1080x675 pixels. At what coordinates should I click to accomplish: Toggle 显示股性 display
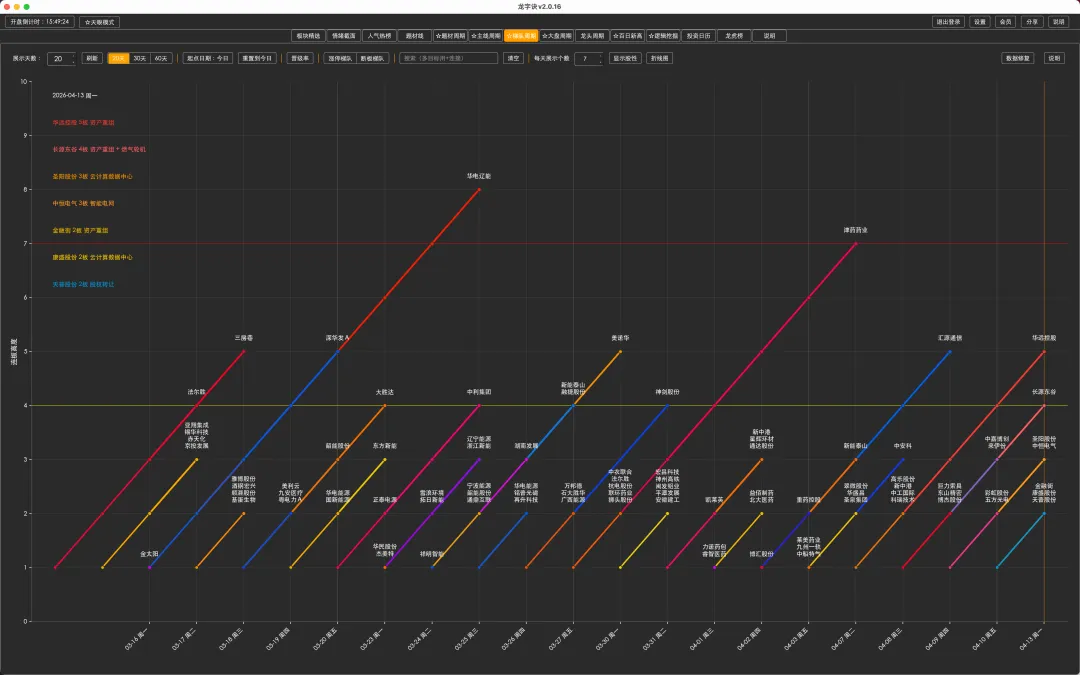pyautogui.click(x=625, y=59)
